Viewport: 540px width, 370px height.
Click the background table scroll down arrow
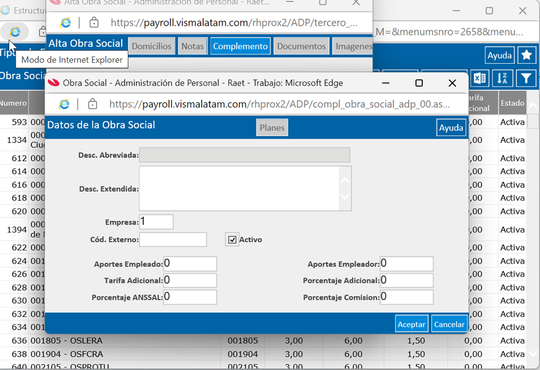[533, 353]
